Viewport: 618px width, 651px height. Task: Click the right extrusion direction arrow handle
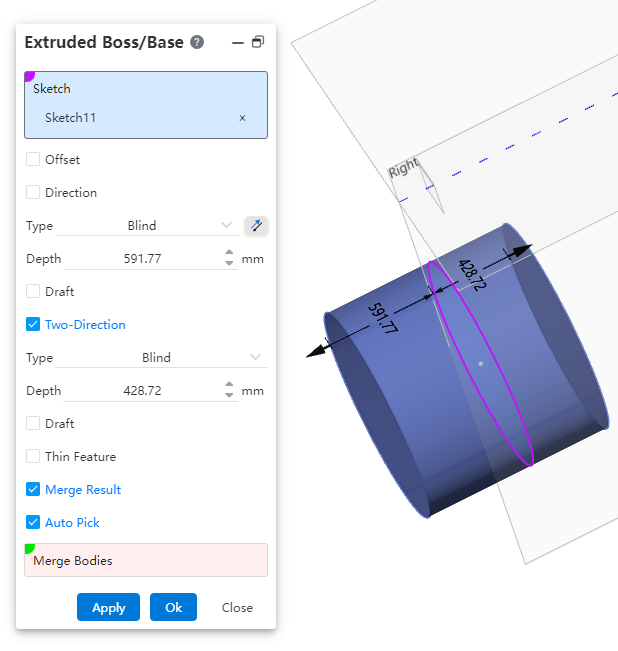point(523,250)
